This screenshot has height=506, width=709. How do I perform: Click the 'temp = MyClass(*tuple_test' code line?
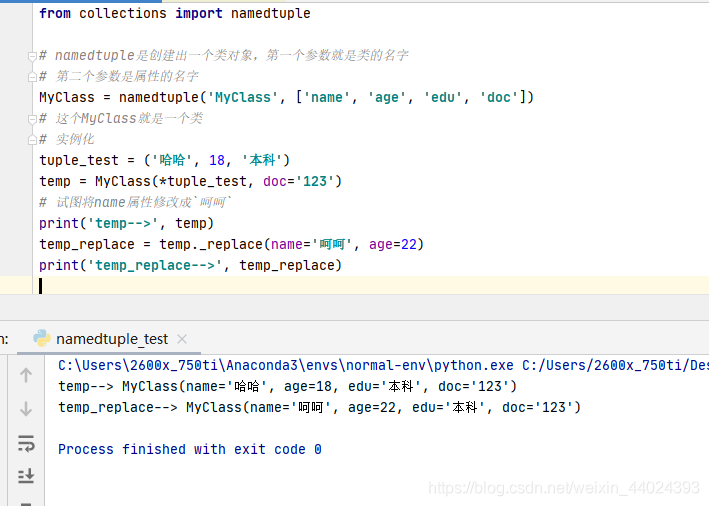(190, 181)
